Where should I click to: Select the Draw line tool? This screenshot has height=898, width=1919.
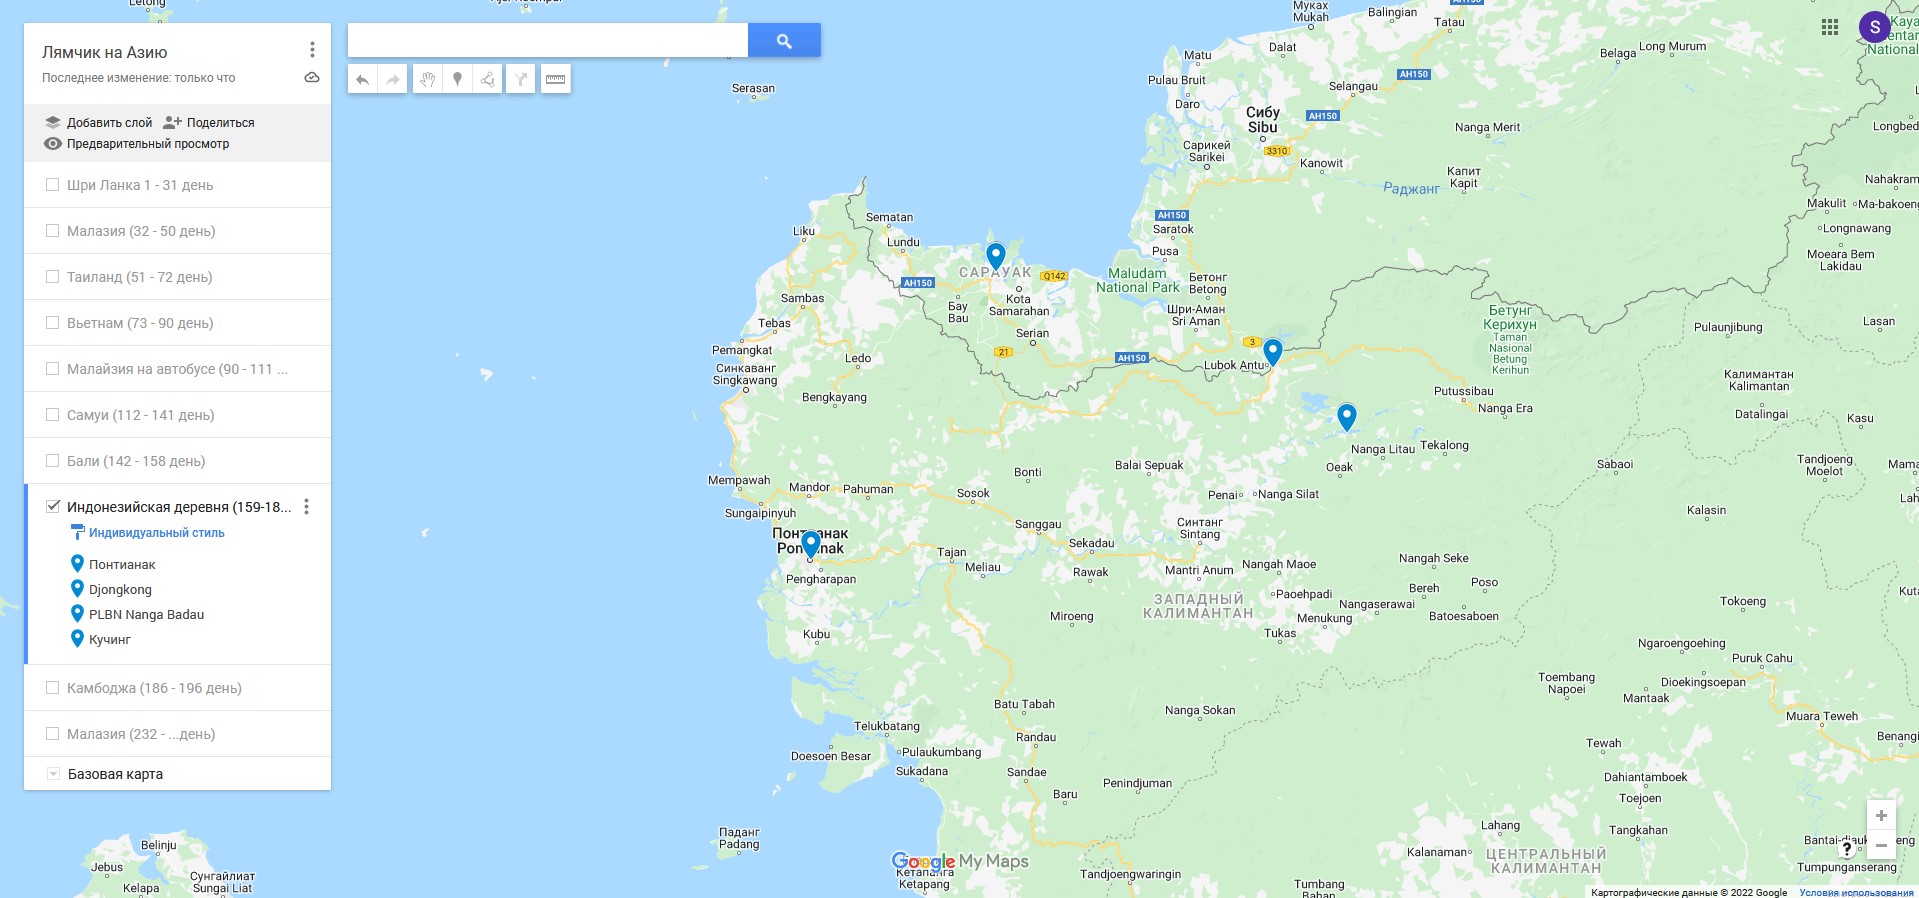pos(488,79)
